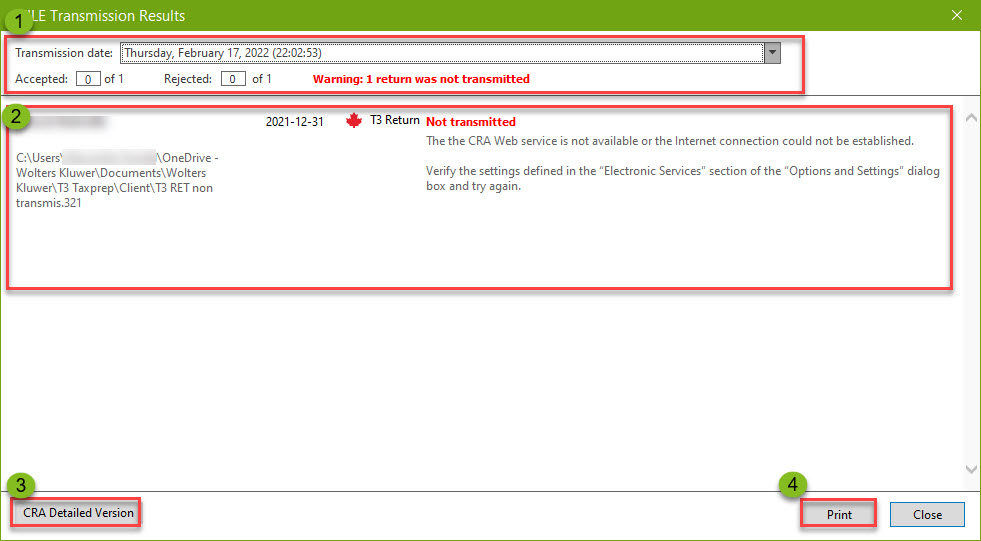Click the red maple leaf icon
The height and width of the screenshot is (541, 981).
point(353,121)
